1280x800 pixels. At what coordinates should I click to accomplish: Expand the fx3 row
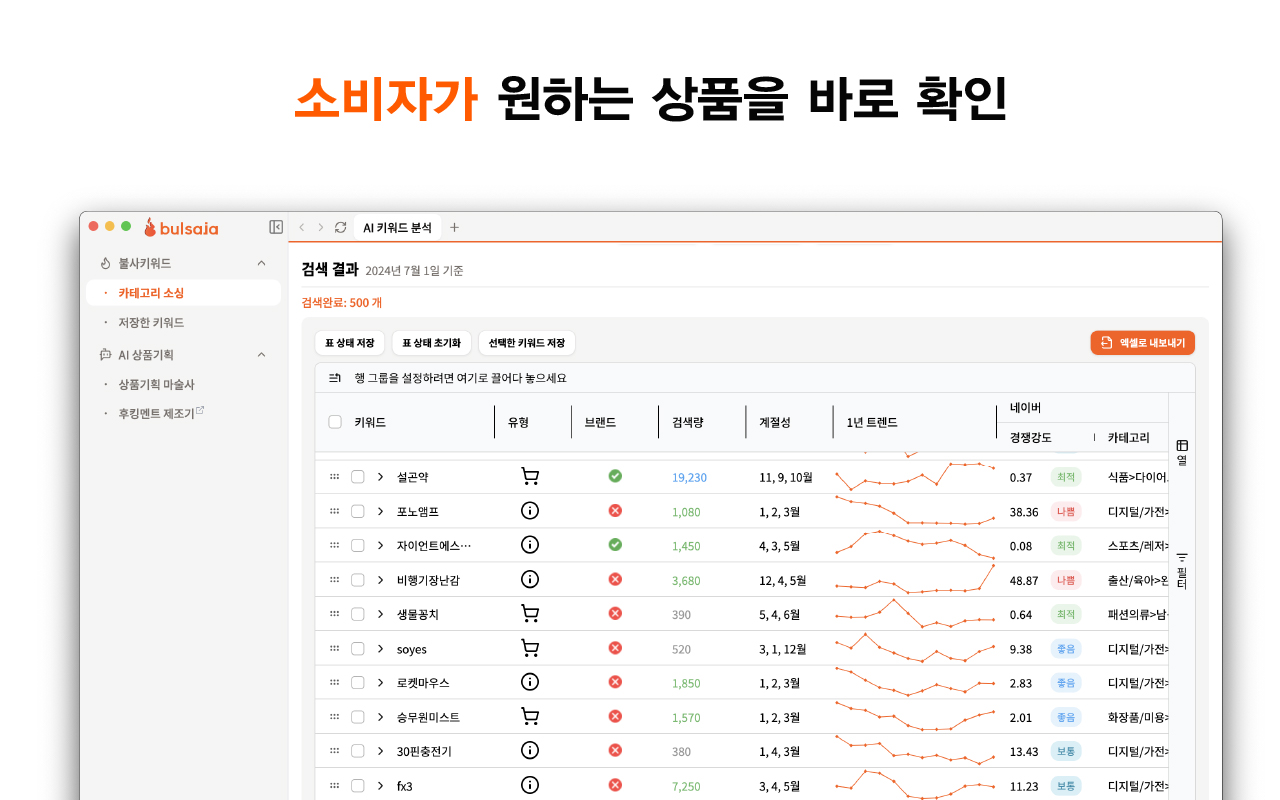click(381, 785)
